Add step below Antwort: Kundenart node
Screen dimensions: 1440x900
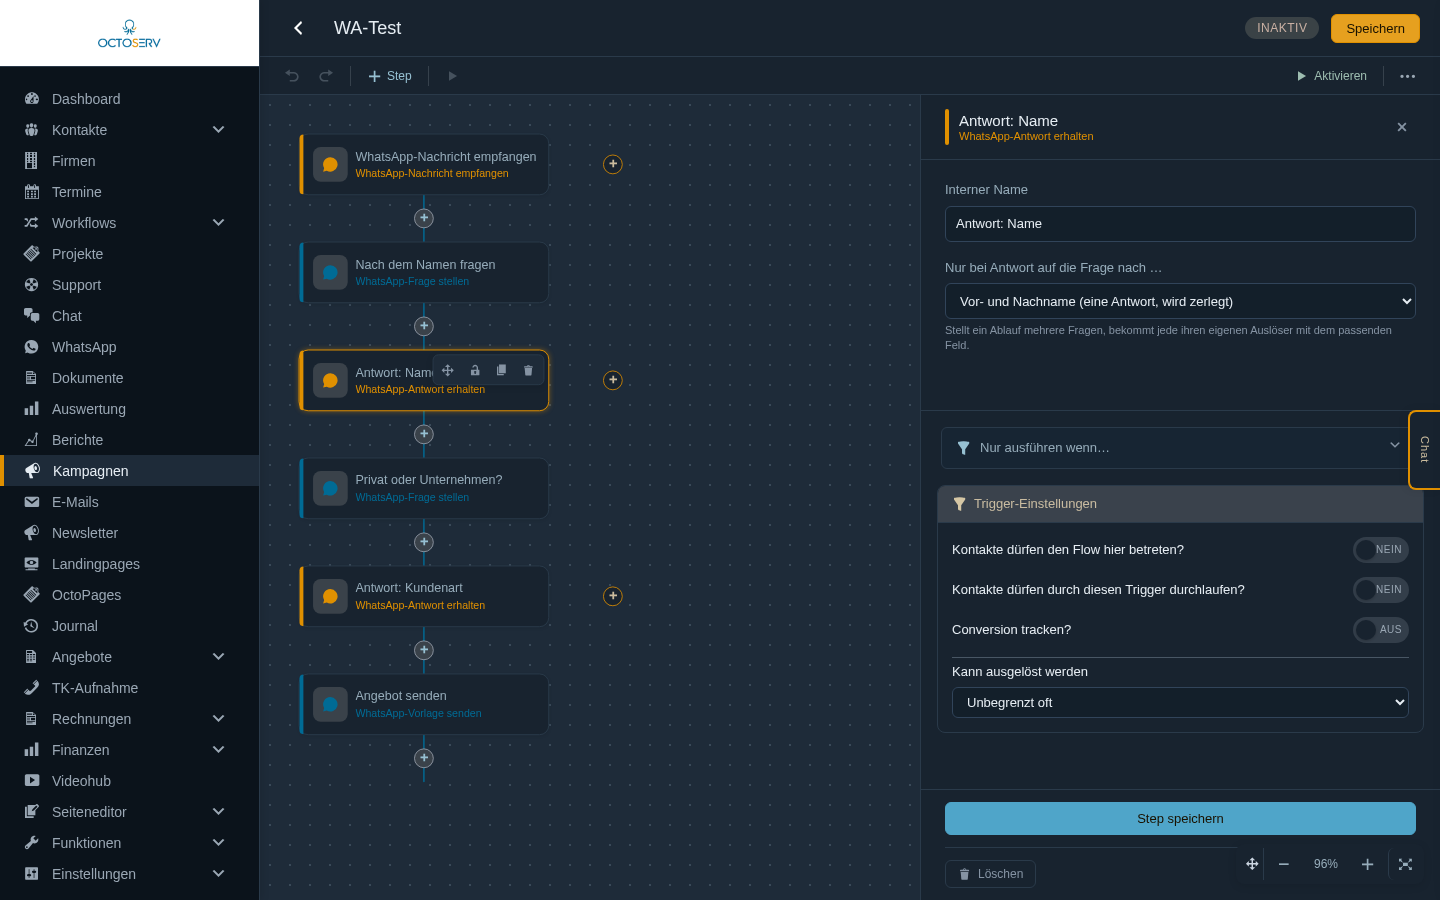[x=424, y=650]
